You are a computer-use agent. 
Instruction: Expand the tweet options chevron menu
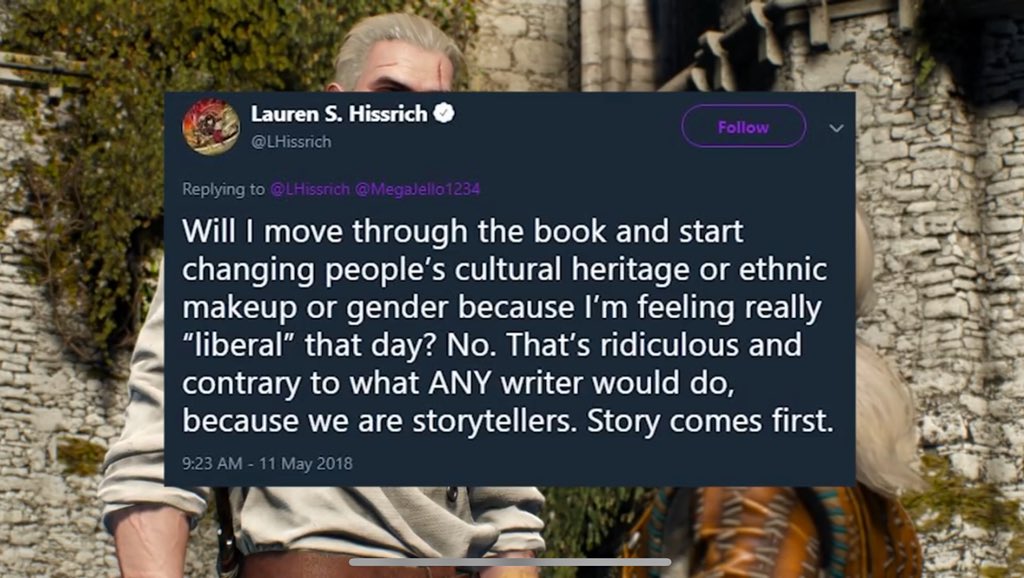837,128
